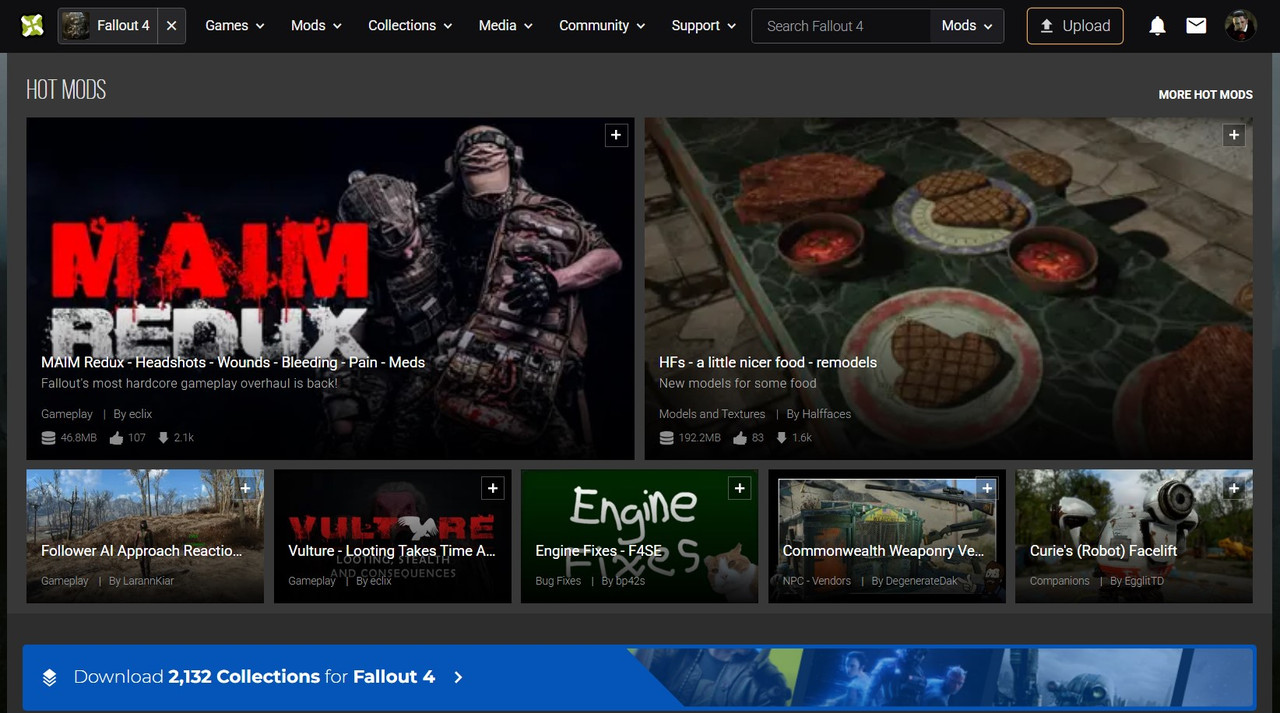The width and height of the screenshot is (1280, 713).
Task: Click plus icon on Curie's Facelift card
Action: pos(1234,488)
